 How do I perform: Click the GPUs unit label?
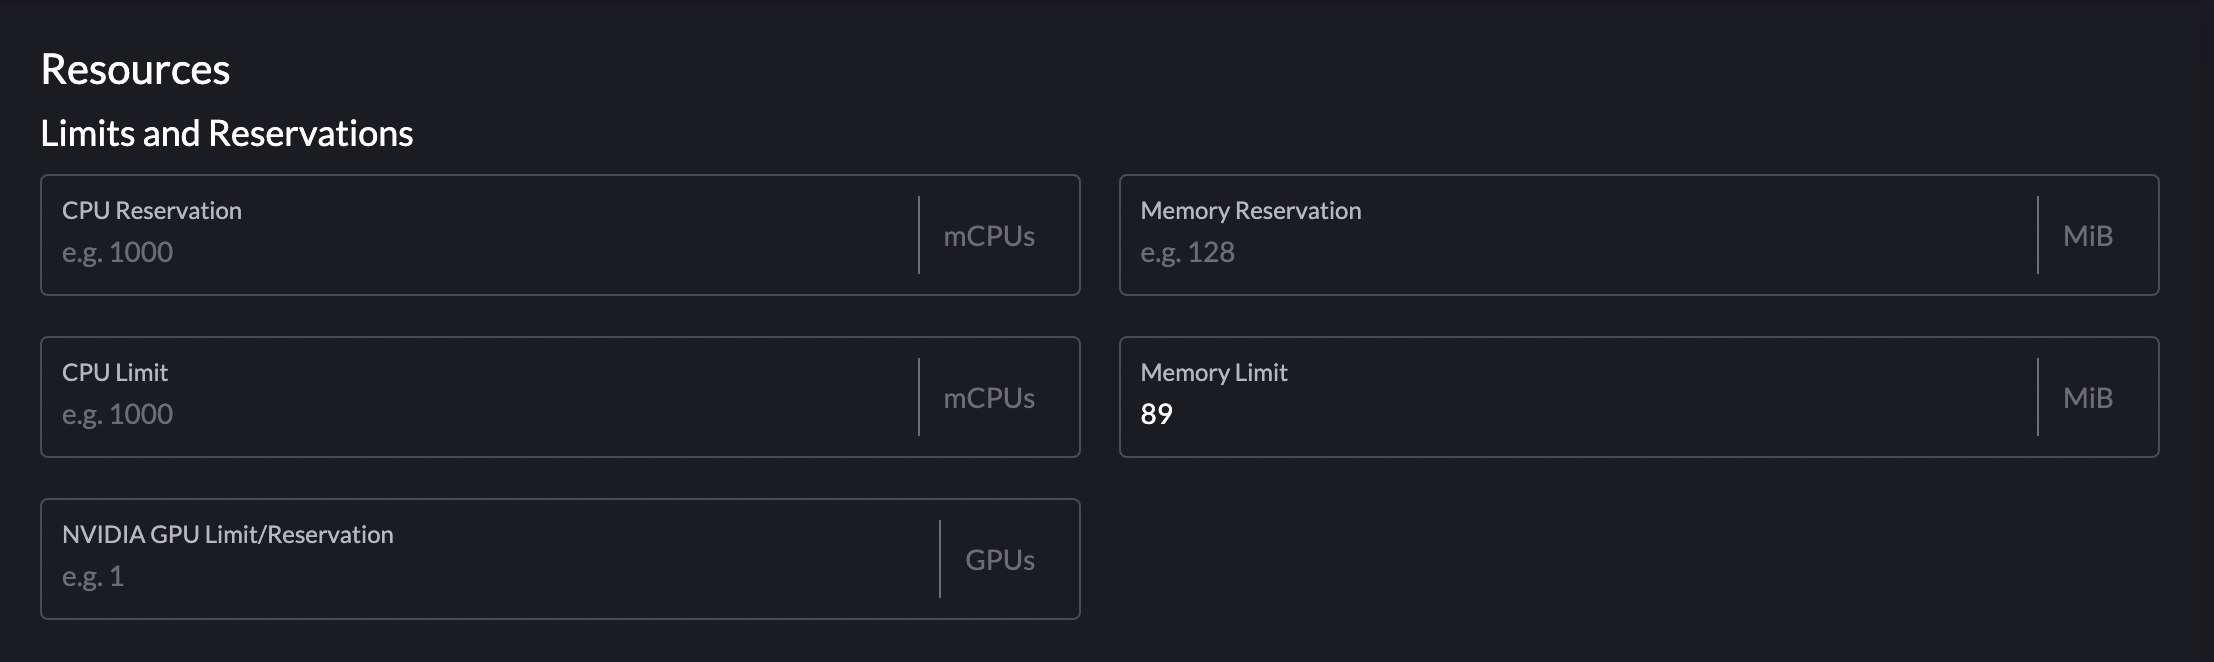coord(1000,559)
